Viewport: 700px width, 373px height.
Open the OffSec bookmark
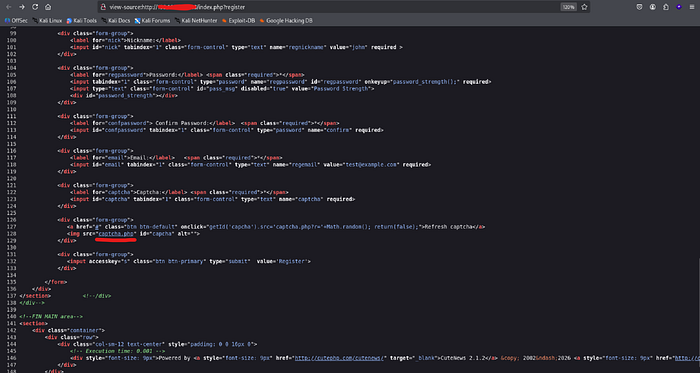pos(17,21)
